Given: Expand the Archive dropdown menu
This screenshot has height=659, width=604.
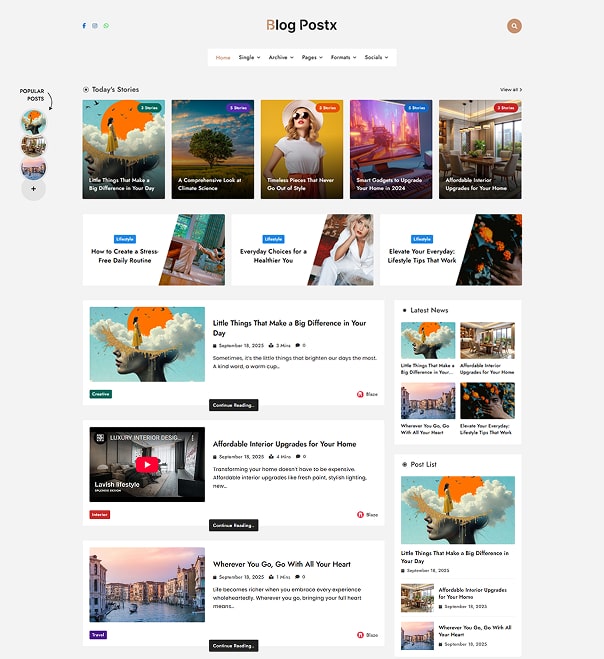Looking at the screenshot, I should [280, 58].
